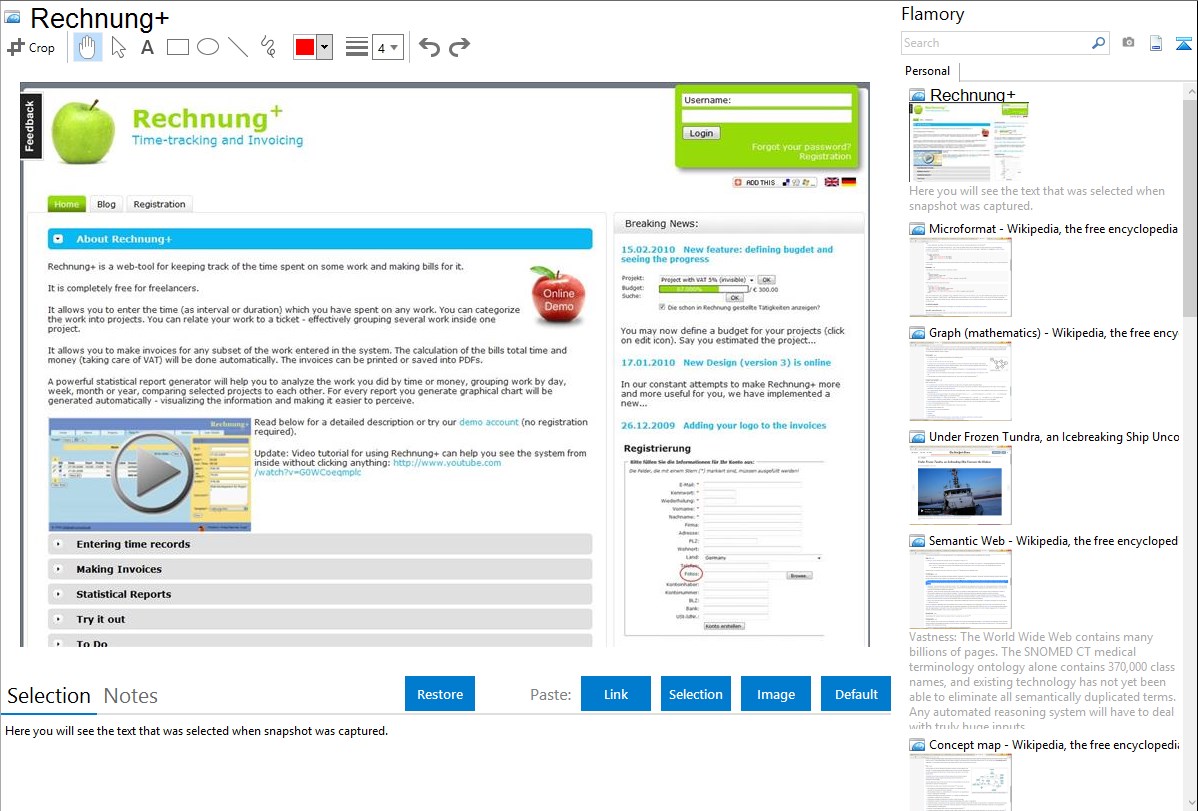Screen dimensions: 1198x811
Task: Open the Under Frozen Tundra ship thumbnail
Action: [x=960, y=486]
